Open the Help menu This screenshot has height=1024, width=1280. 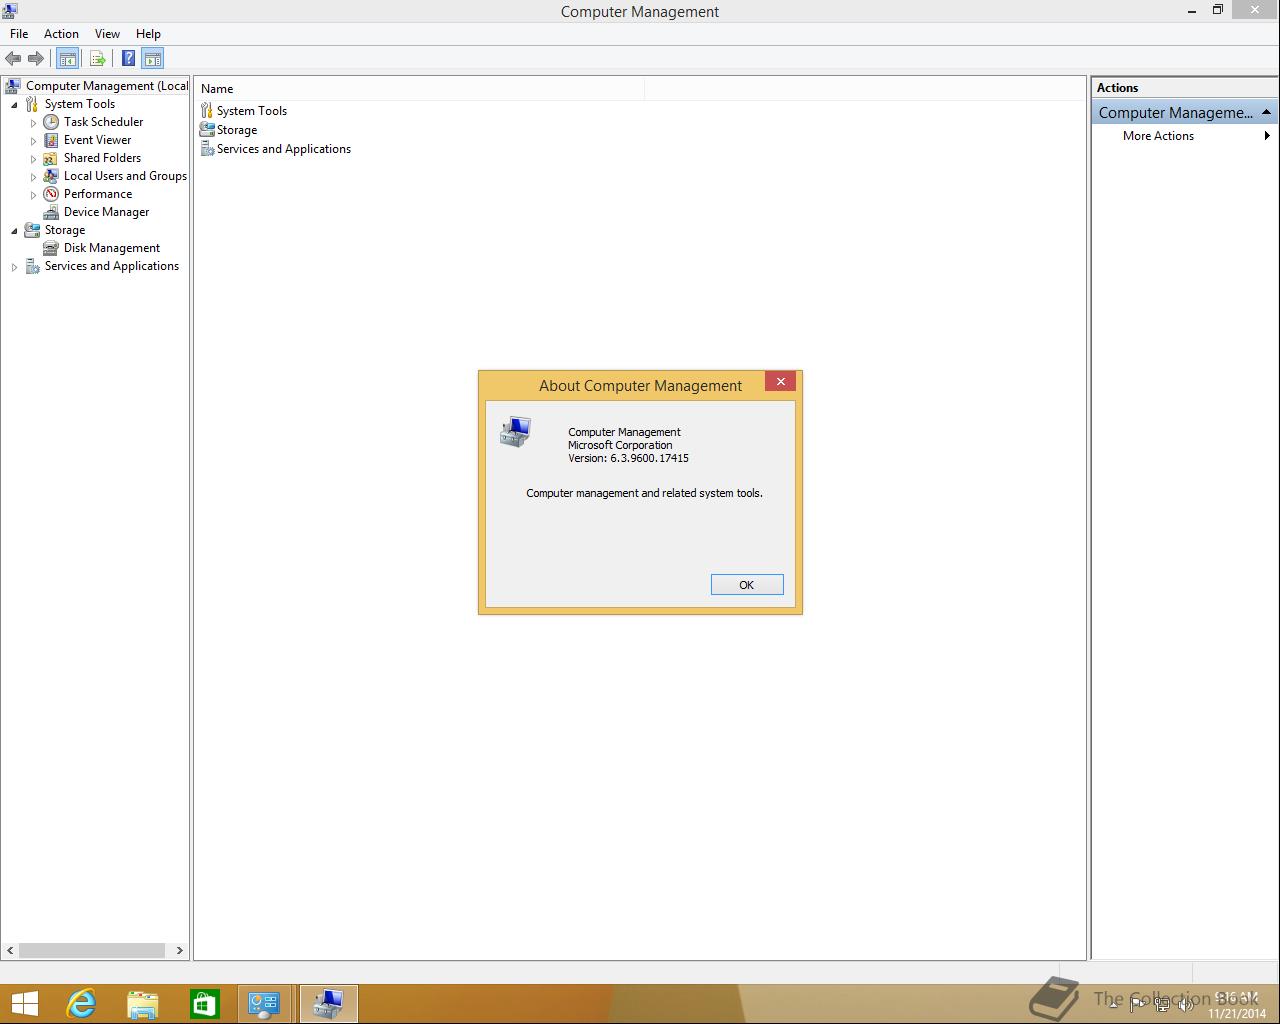click(148, 34)
